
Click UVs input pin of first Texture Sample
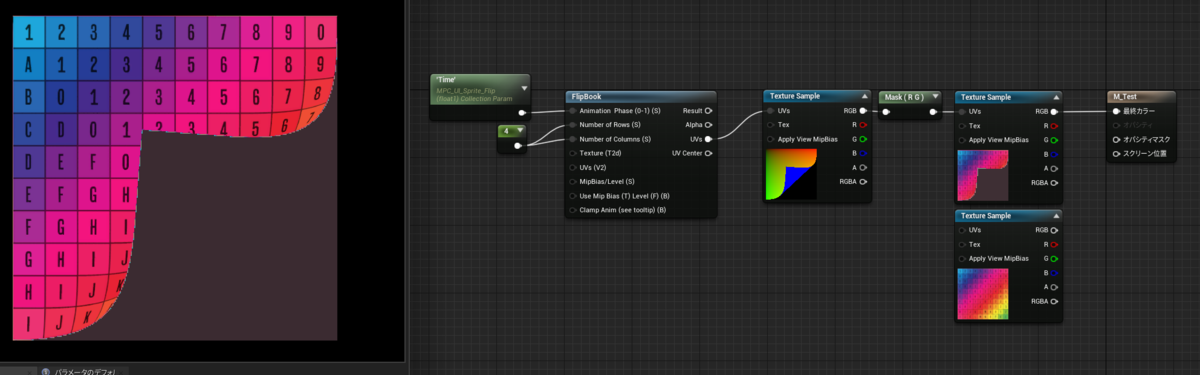click(x=770, y=110)
